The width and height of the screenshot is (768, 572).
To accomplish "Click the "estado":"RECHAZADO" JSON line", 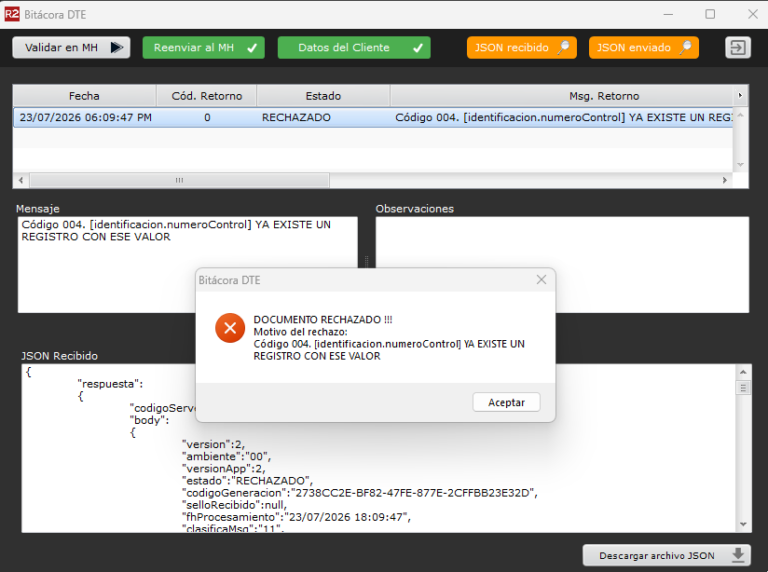I will click(247, 481).
